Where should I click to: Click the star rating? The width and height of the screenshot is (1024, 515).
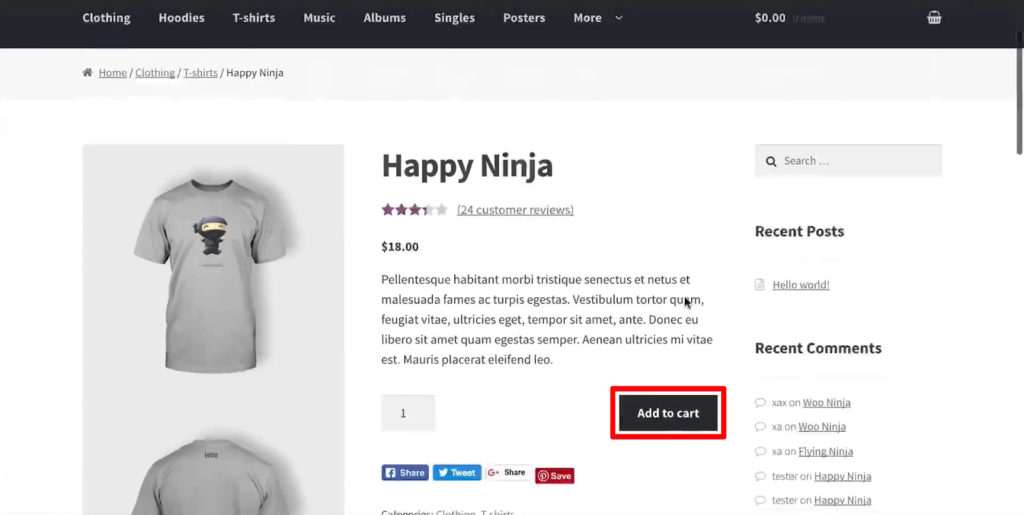414,210
